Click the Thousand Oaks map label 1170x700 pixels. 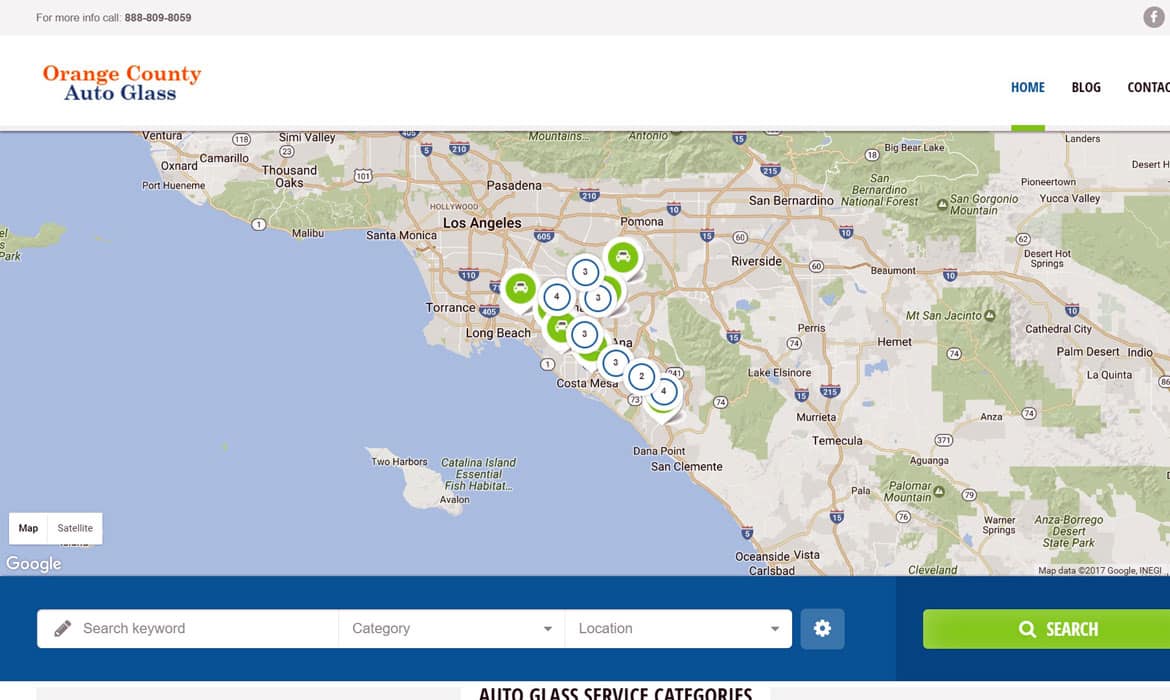tap(290, 176)
